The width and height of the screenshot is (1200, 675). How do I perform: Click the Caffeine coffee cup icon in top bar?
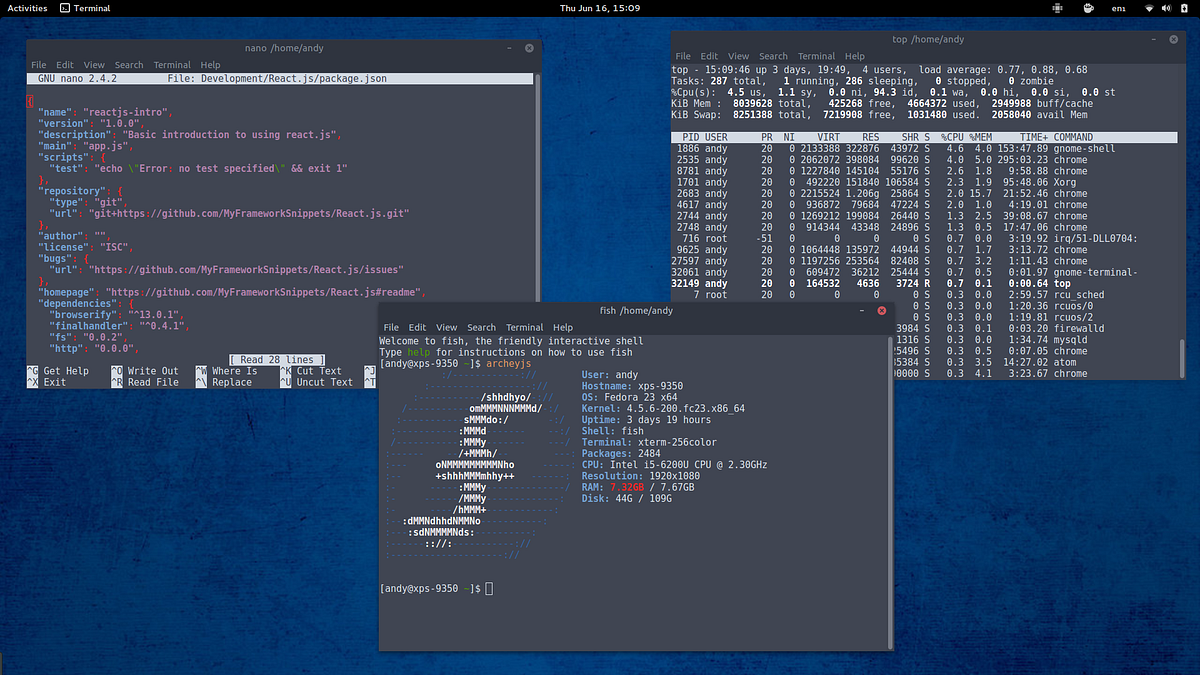[1088, 8]
